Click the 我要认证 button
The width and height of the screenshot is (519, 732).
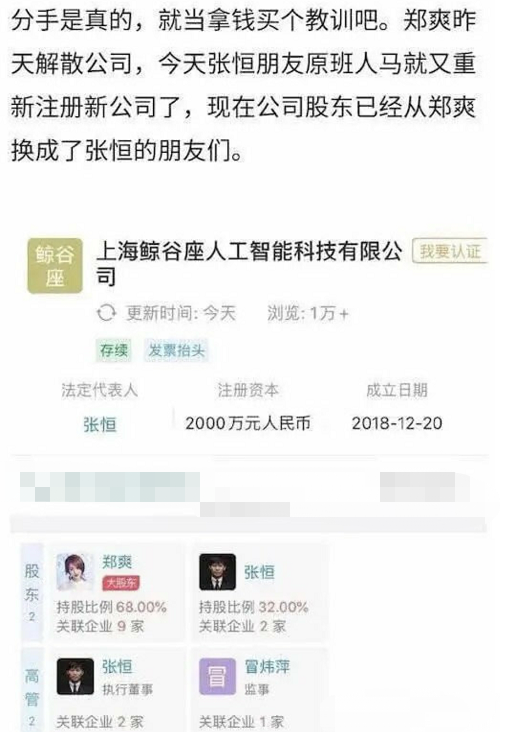tap(450, 252)
